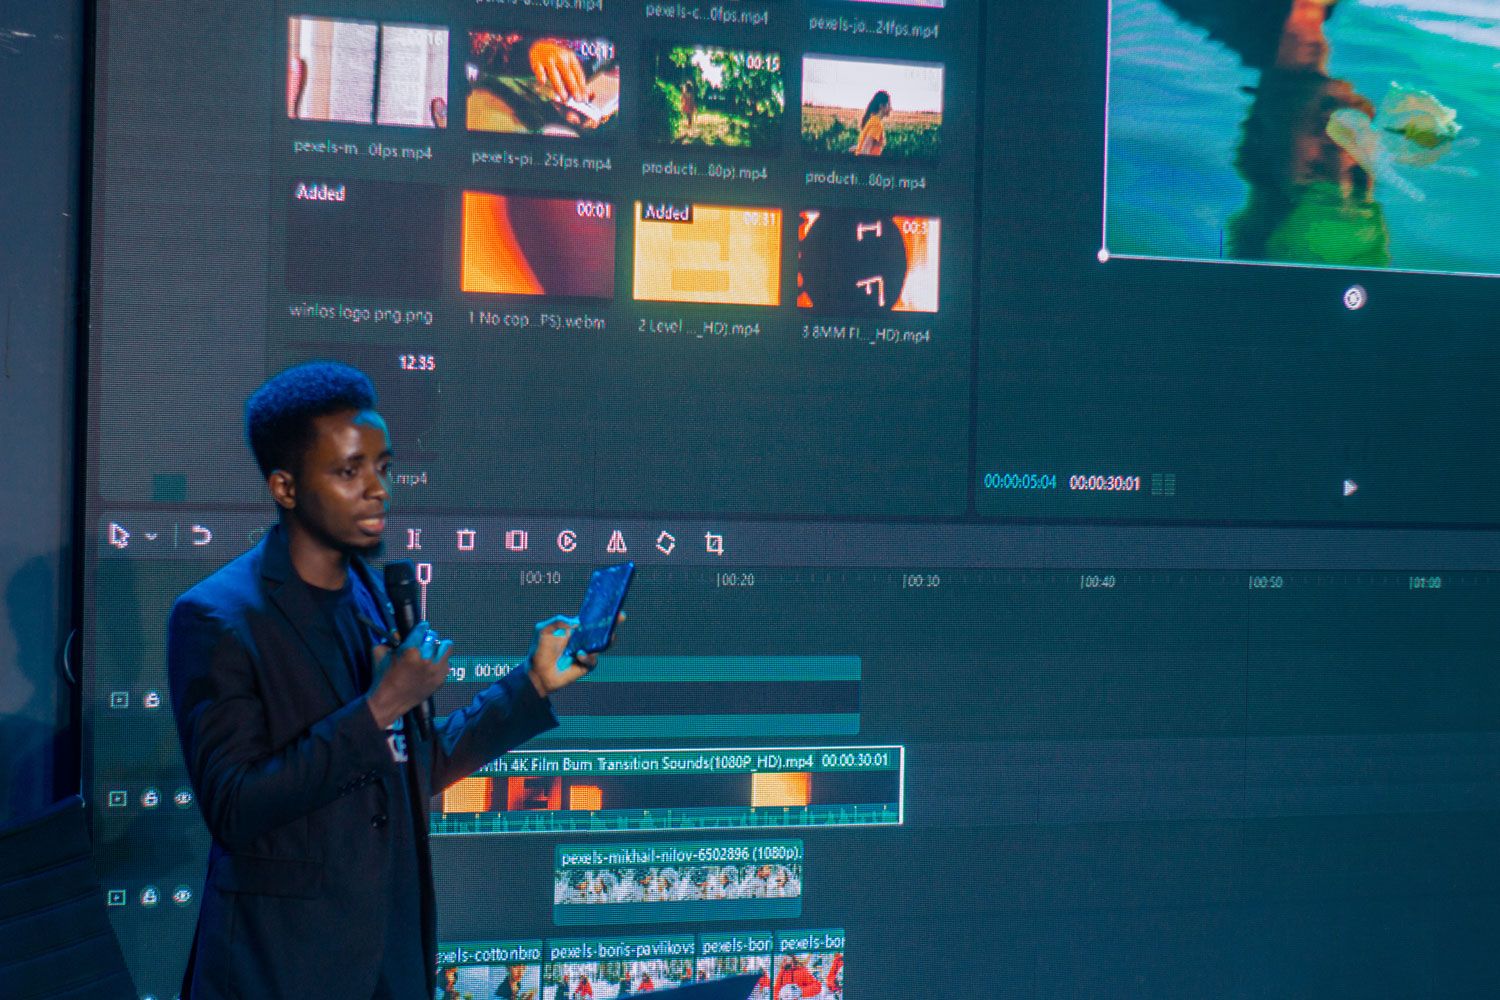
Task: Click the pexels-jo...24fps.mp4 file name
Action: [873, 25]
